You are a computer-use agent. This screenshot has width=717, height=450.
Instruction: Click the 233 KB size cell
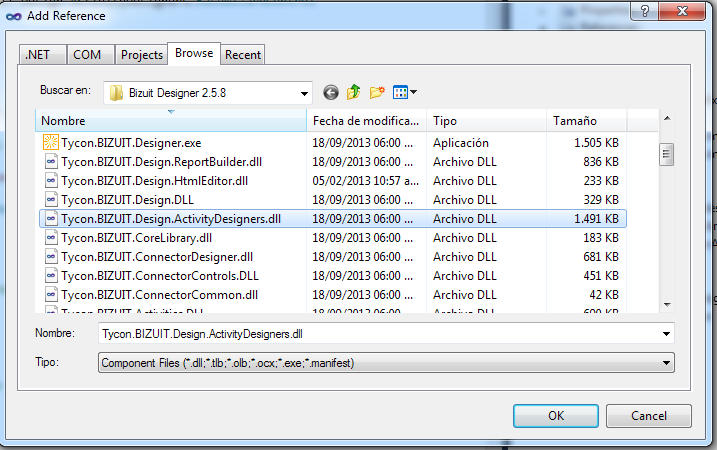point(601,181)
